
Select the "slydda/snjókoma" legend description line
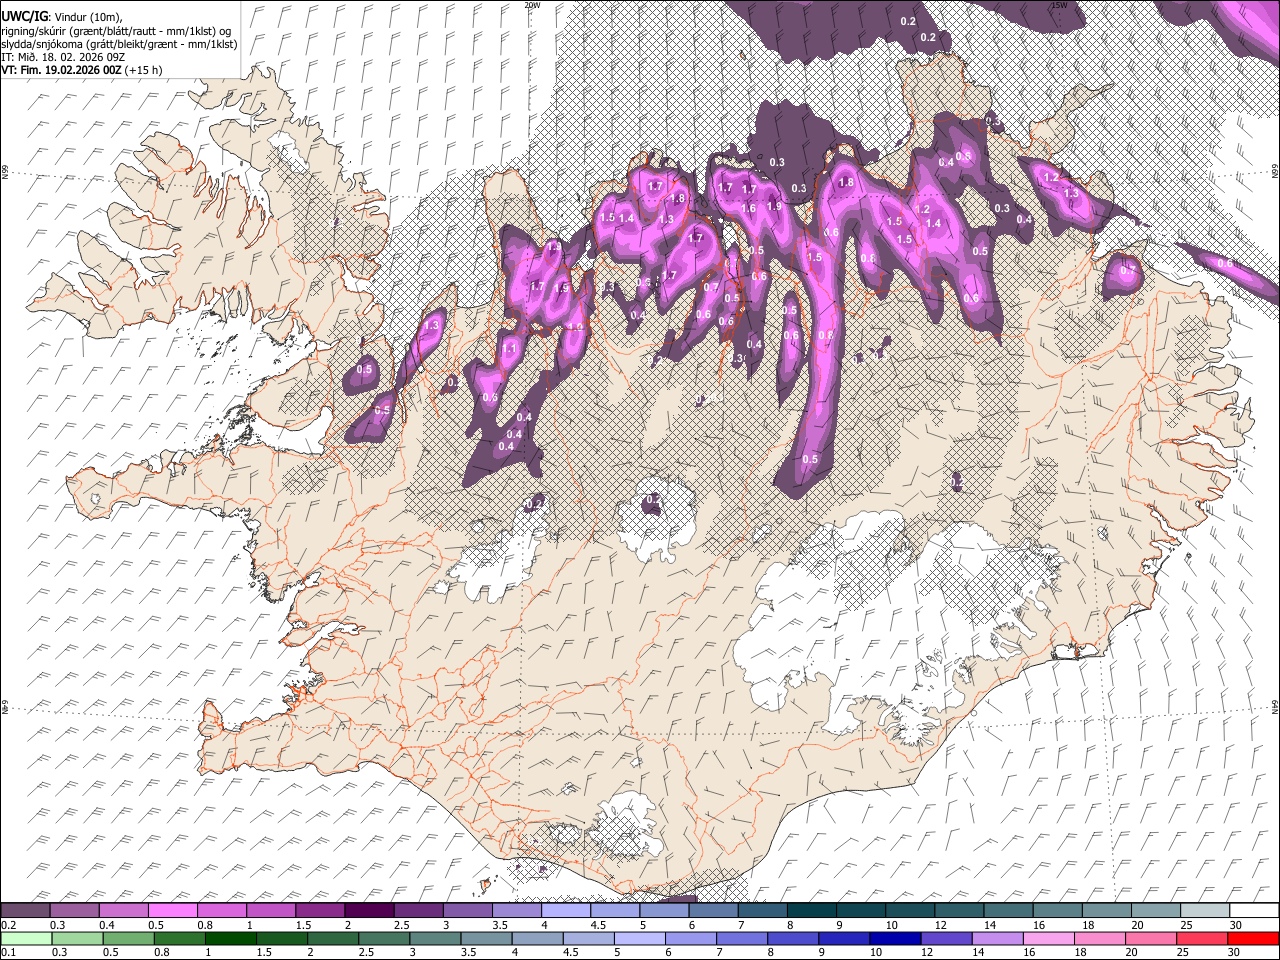point(119,44)
